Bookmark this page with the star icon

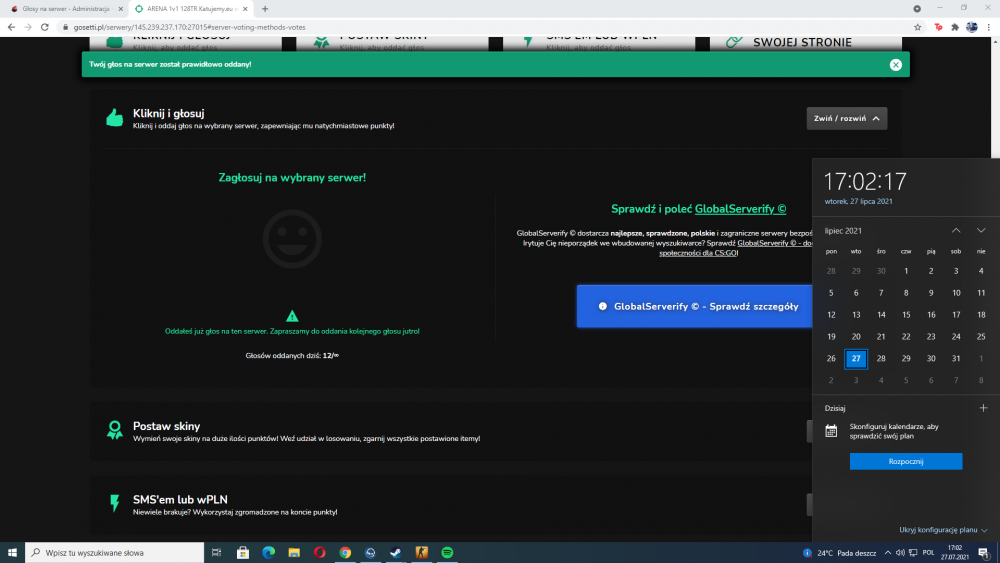pyautogui.click(x=917, y=27)
